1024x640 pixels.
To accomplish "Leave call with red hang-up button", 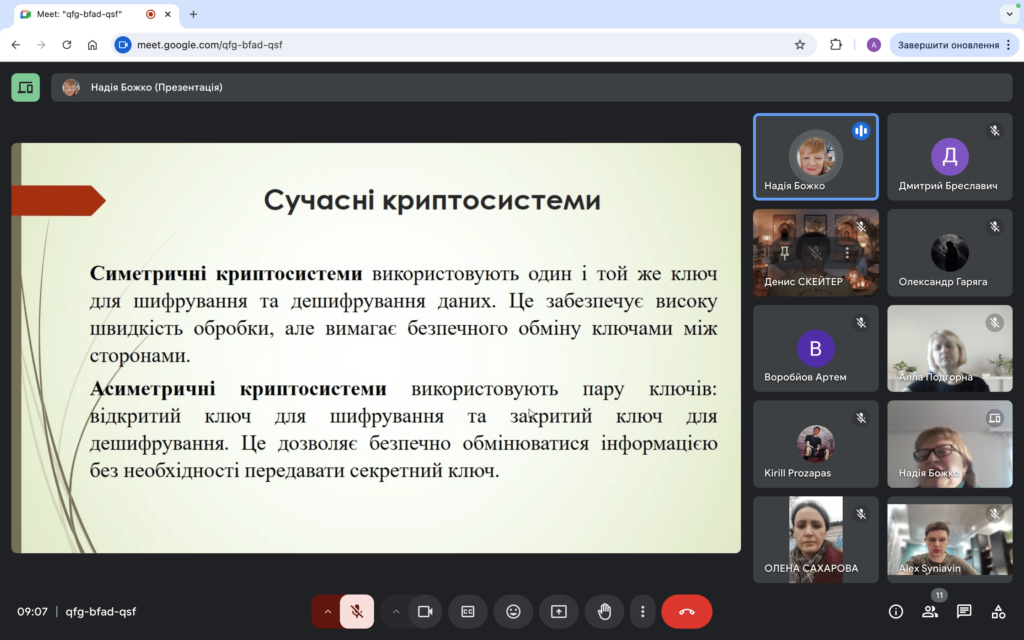I will pos(686,612).
